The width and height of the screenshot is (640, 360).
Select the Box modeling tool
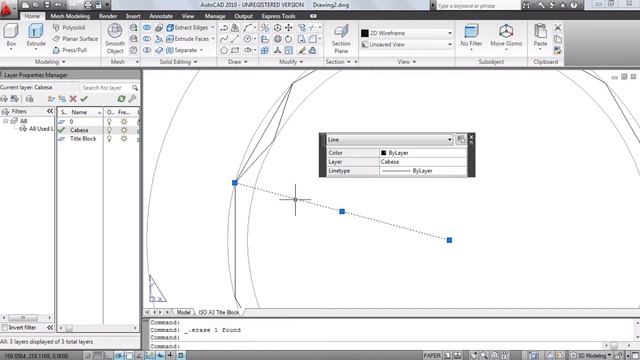click(11, 36)
